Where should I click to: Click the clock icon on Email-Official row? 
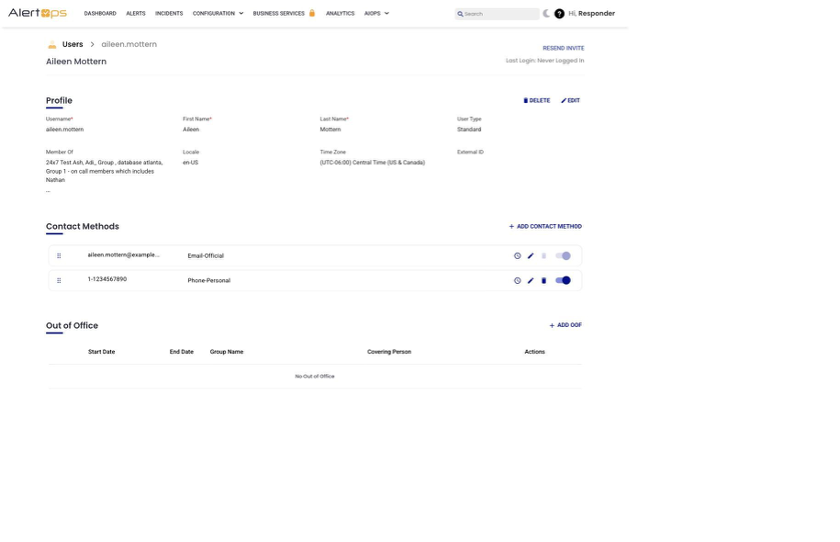point(517,256)
